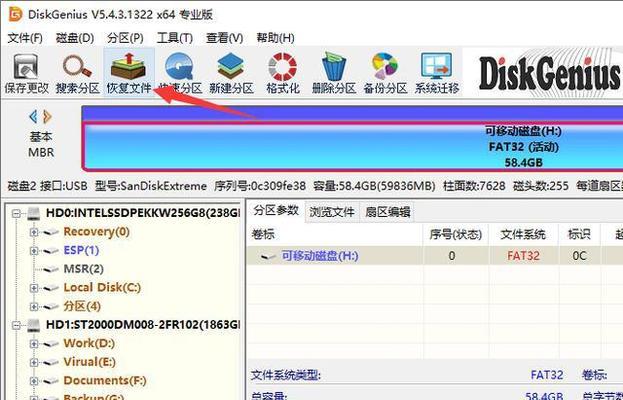Select Recovery(0) partition in tree
Viewport: 623px width, 400px height.
click(x=97, y=232)
